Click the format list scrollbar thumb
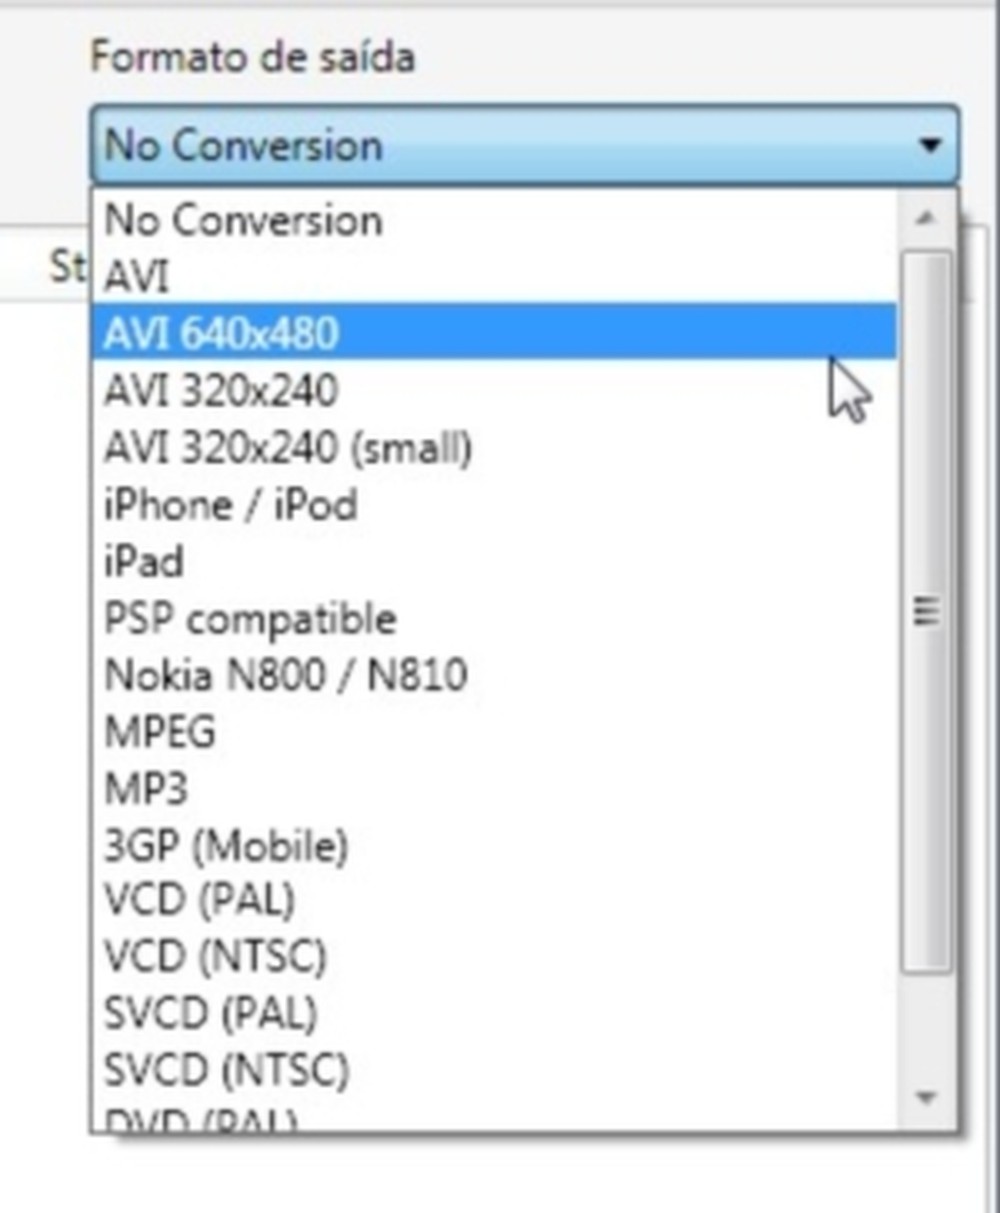1000x1213 pixels. pyautogui.click(x=926, y=610)
